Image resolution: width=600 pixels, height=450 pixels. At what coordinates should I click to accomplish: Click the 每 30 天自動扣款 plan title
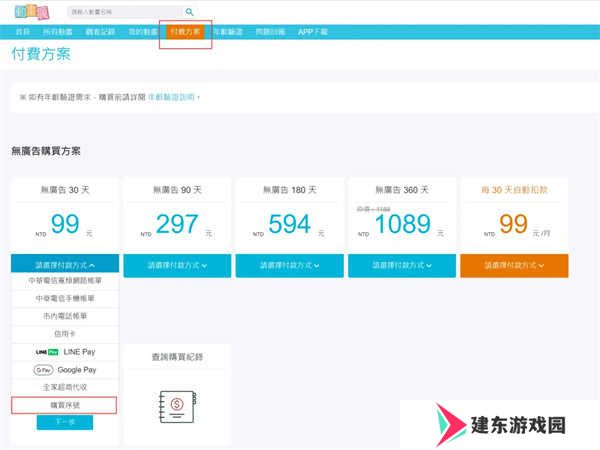[x=514, y=190]
